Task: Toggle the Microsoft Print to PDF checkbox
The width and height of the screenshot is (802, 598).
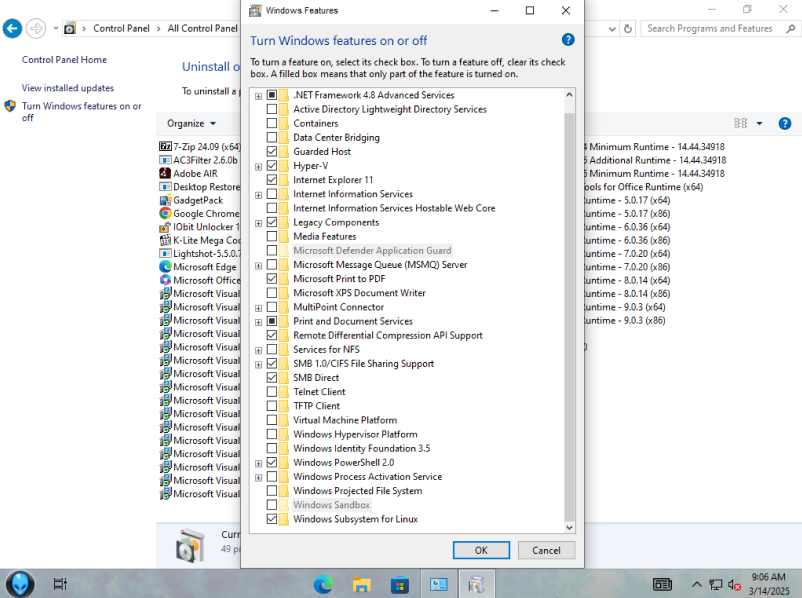Action: (272, 279)
